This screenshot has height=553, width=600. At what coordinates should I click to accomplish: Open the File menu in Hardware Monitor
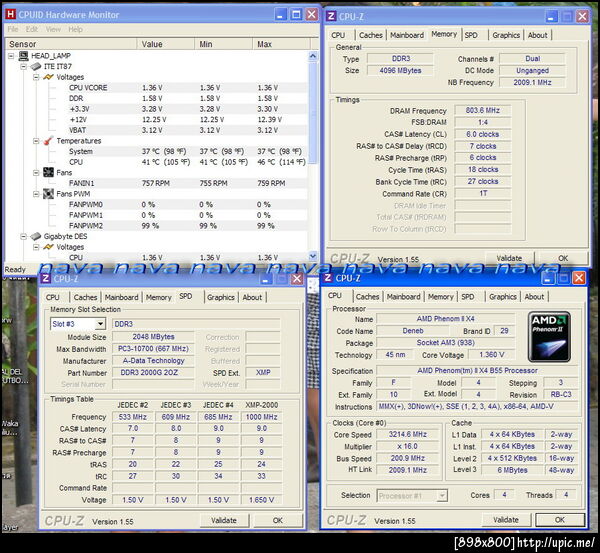point(13,29)
